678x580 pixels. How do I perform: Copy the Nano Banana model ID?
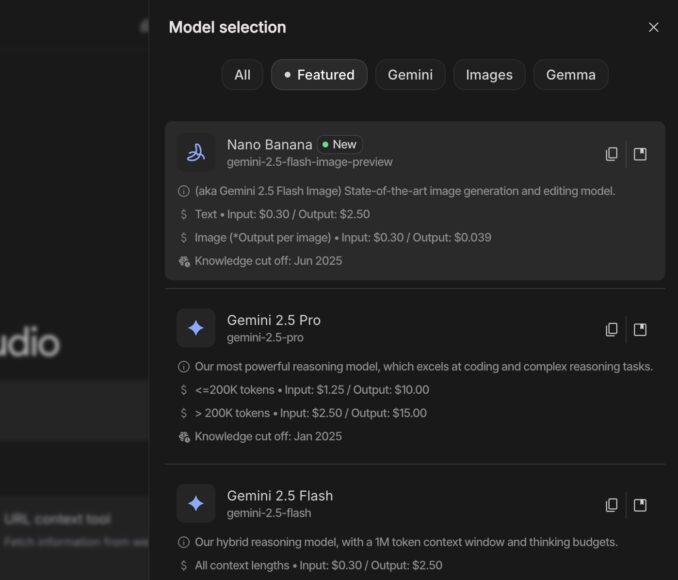(x=611, y=154)
